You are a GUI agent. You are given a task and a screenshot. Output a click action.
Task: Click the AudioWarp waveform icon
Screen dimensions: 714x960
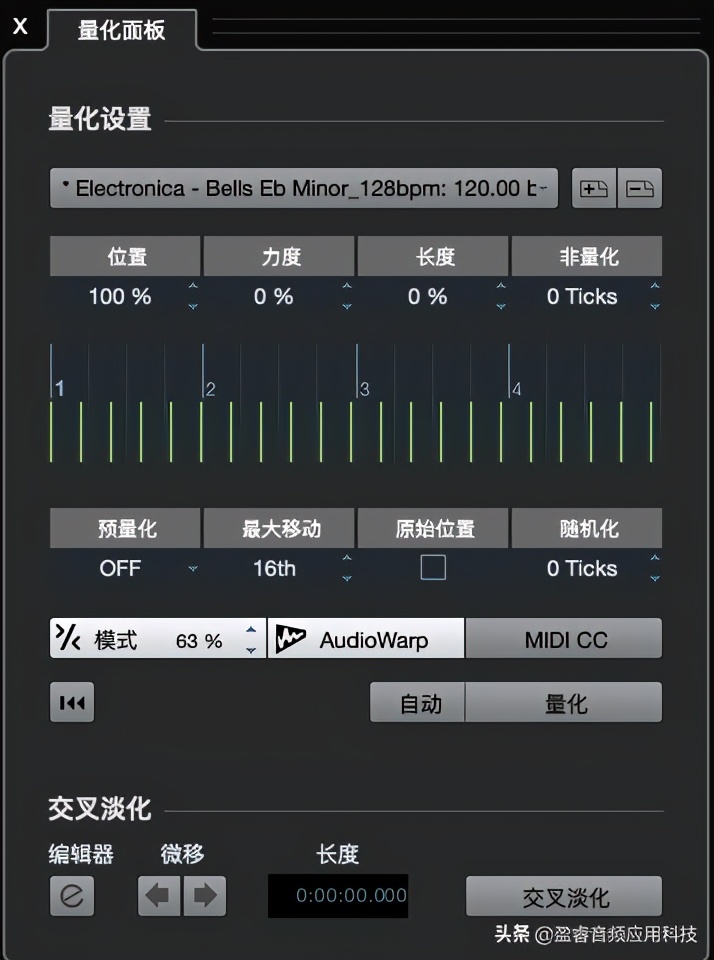click(x=289, y=637)
